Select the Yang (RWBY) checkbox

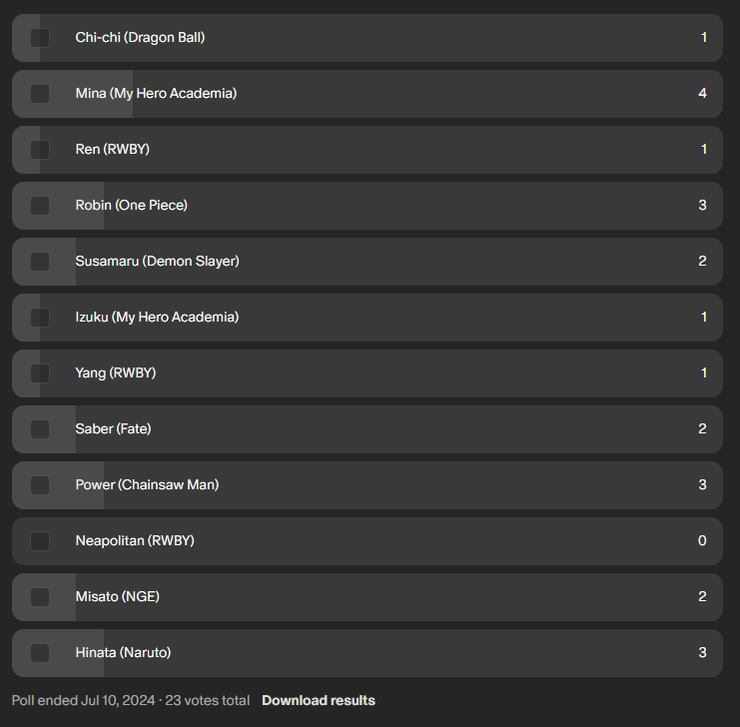pyautogui.click(x=40, y=374)
